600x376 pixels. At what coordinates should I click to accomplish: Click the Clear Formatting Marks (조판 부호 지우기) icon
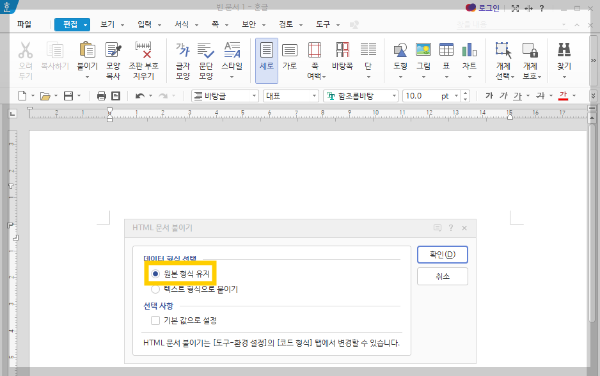coord(143,50)
